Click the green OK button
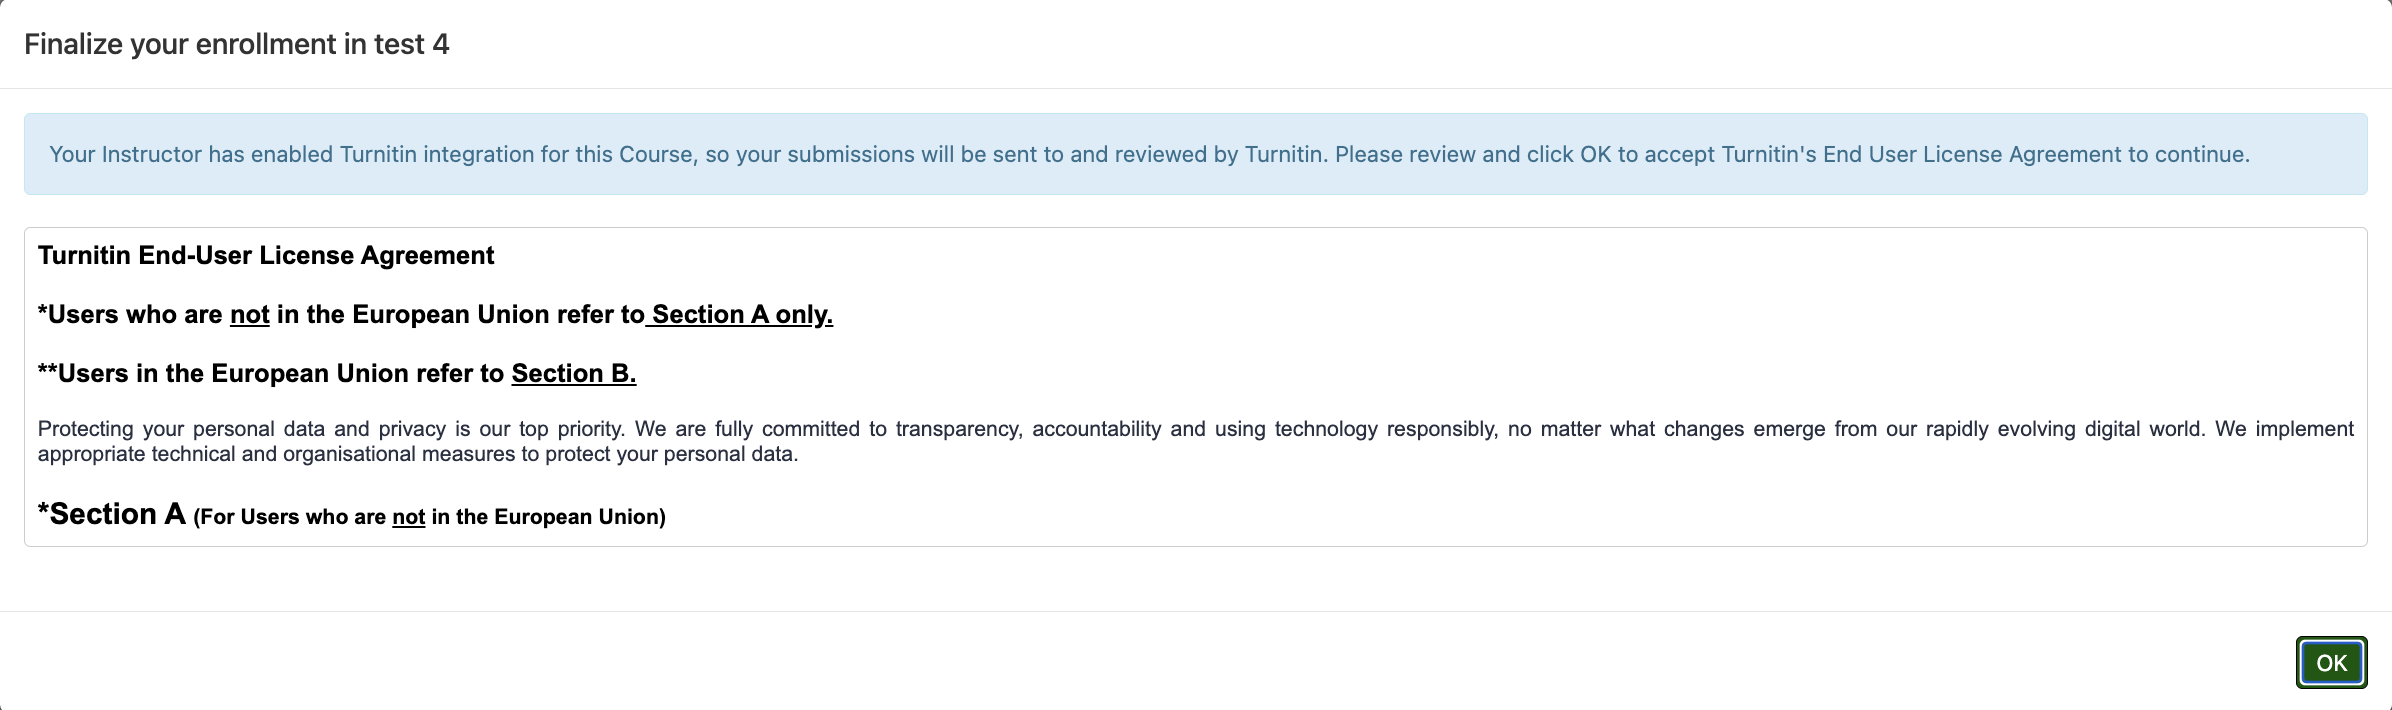The height and width of the screenshot is (710, 2392). click(x=2330, y=663)
